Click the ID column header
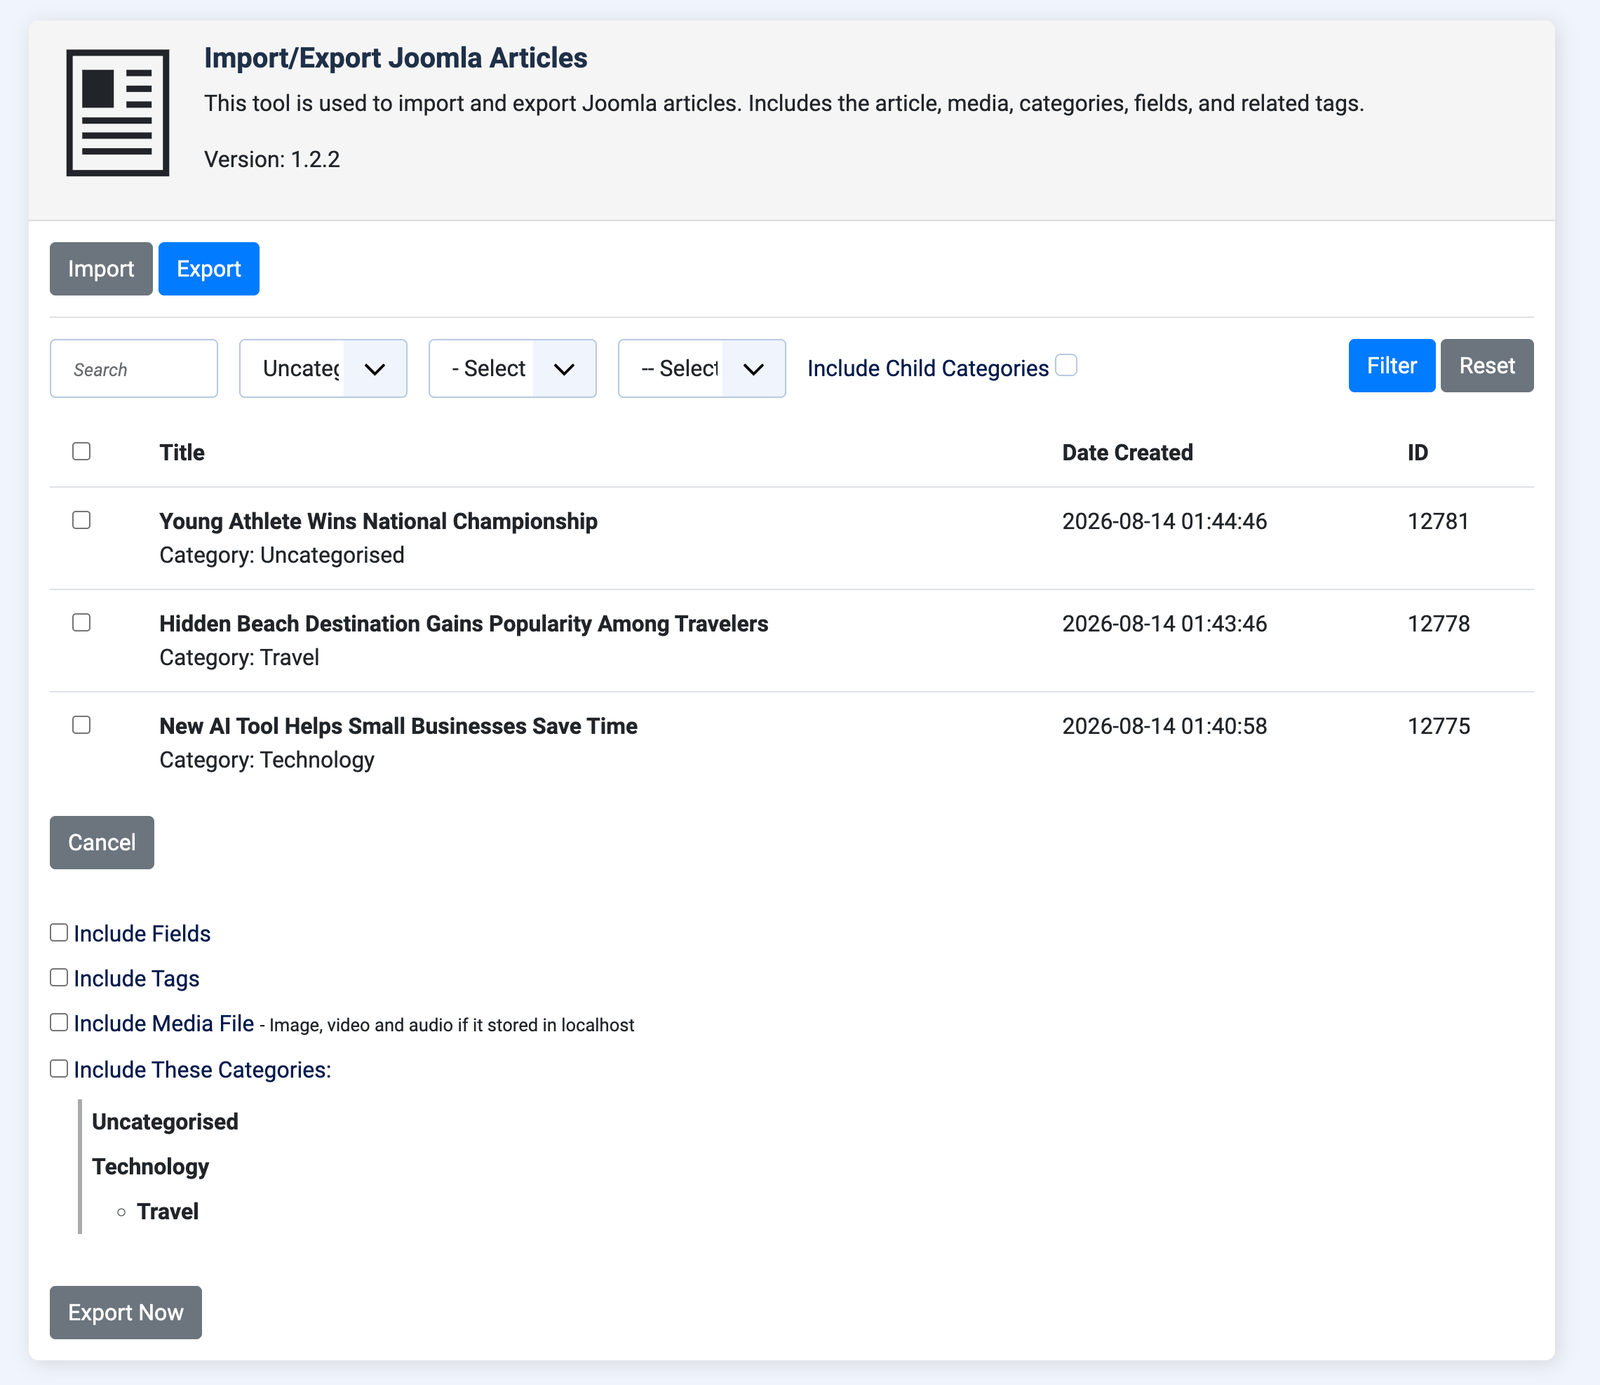Viewport: 1600px width, 1385px height. pos(1418,453)
